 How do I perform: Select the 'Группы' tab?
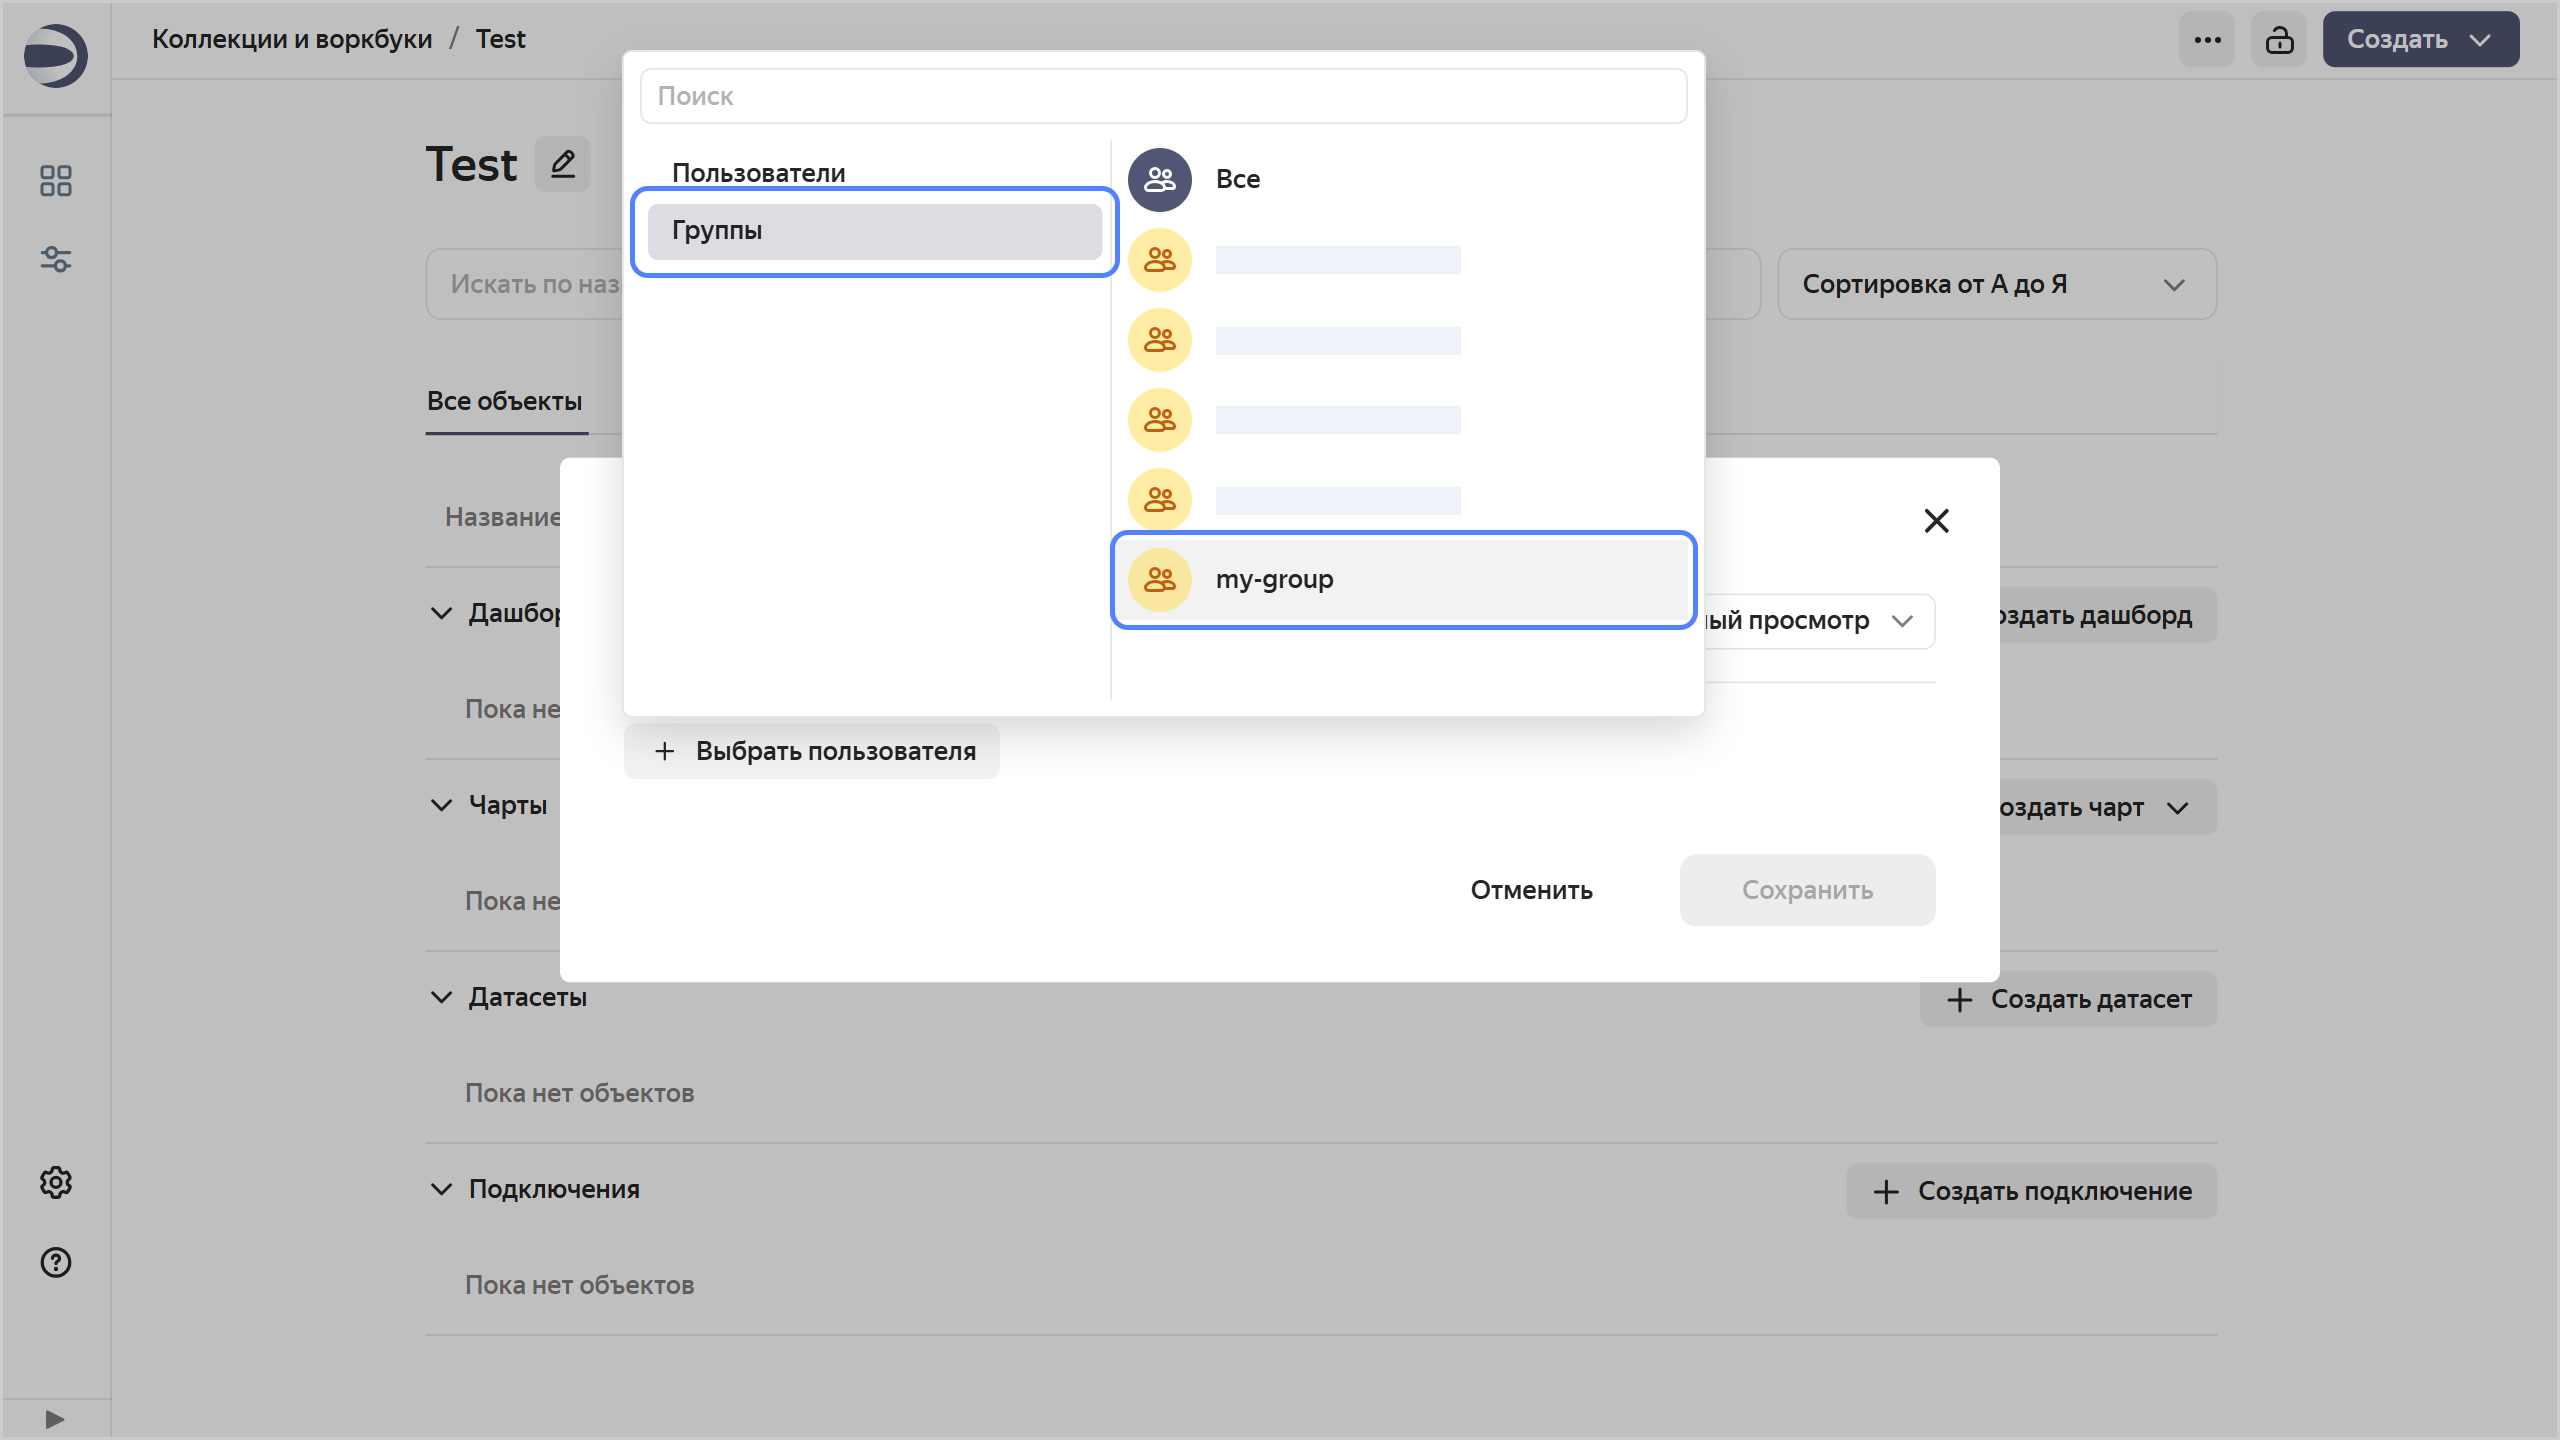874,231
